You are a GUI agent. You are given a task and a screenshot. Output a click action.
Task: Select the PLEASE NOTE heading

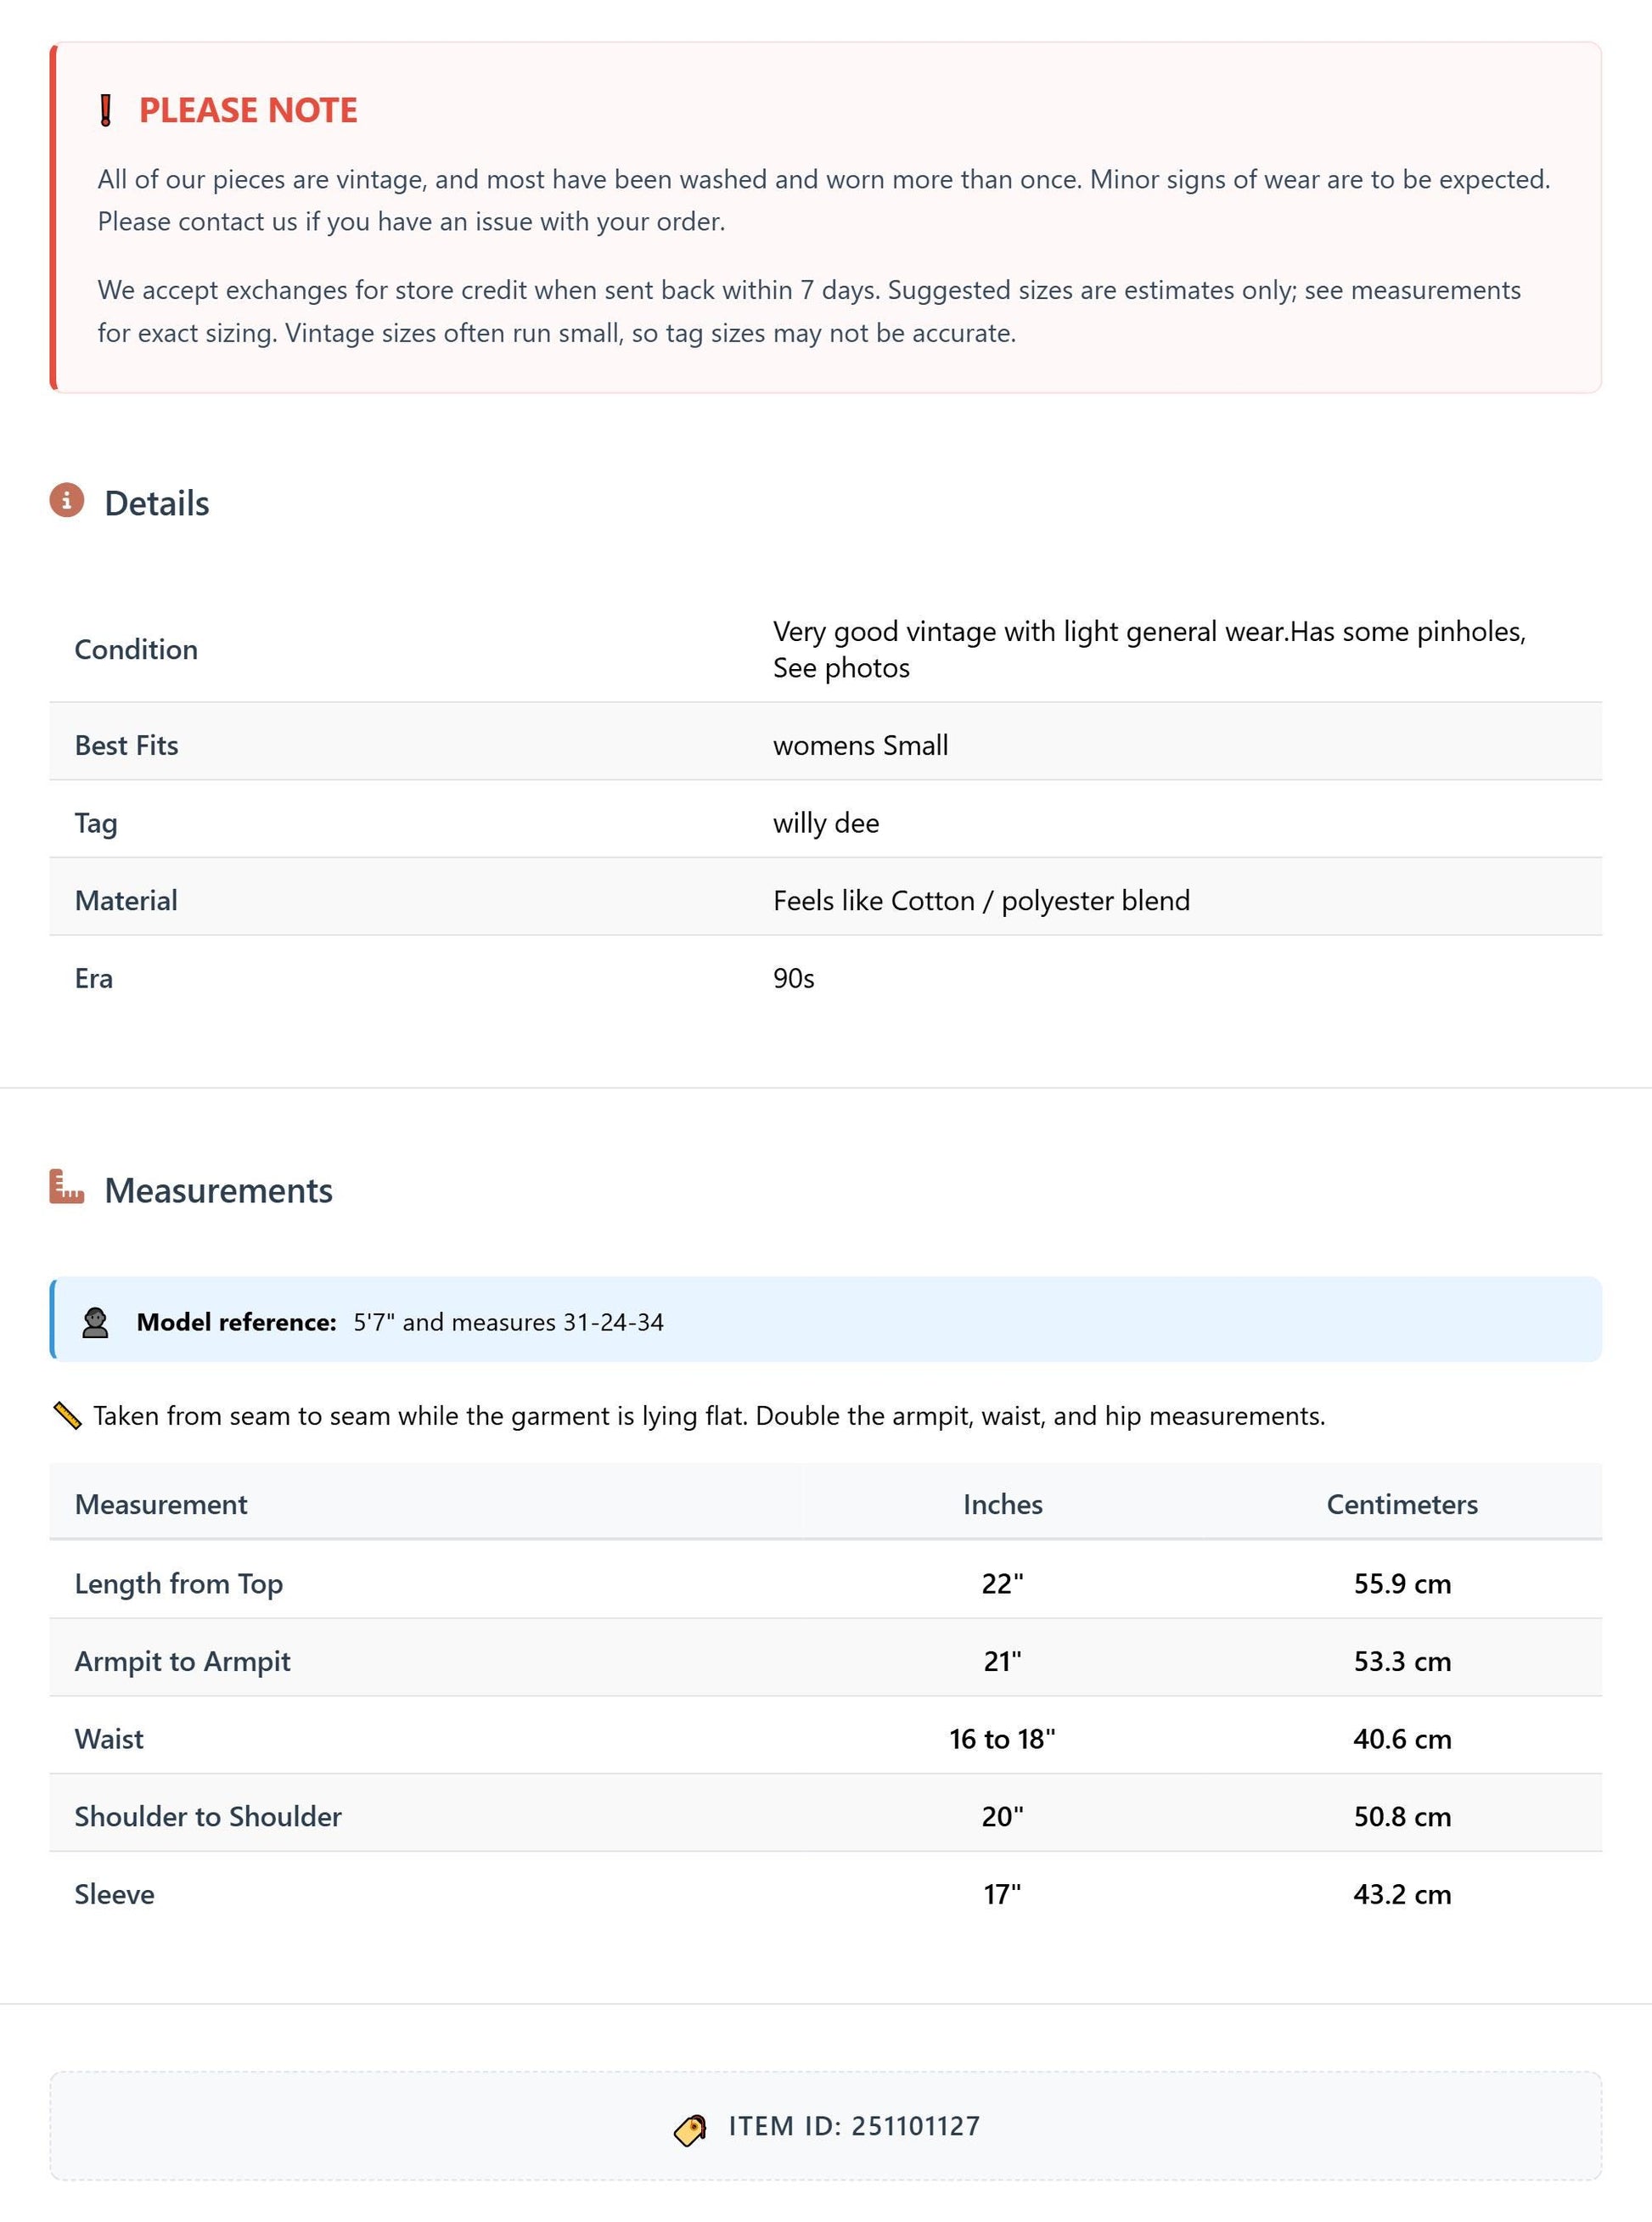(248, 110)
